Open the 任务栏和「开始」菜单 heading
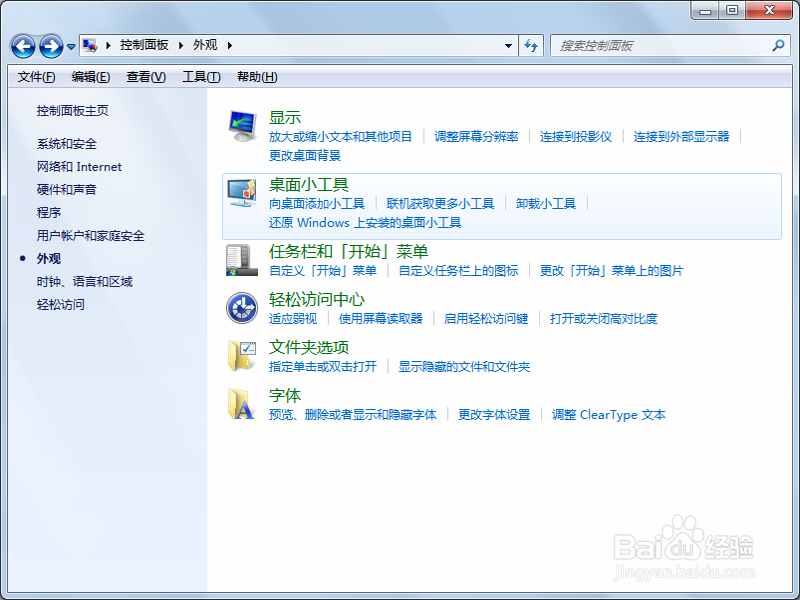Image resolution: width=800 pixels, height=600 pixels. click(348, 251)
